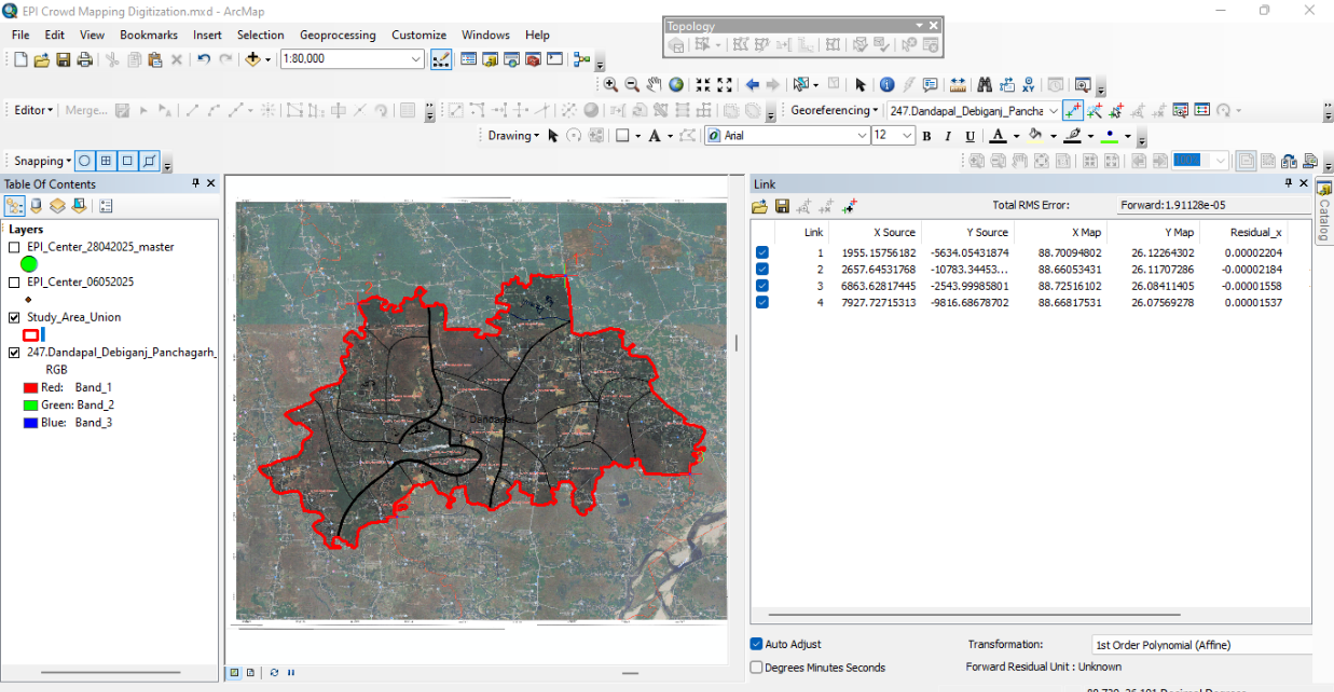The height and width of the screenshot is (692, 1334).
Task: Open the Editor dropdown menu
Action: pos(31,109)
